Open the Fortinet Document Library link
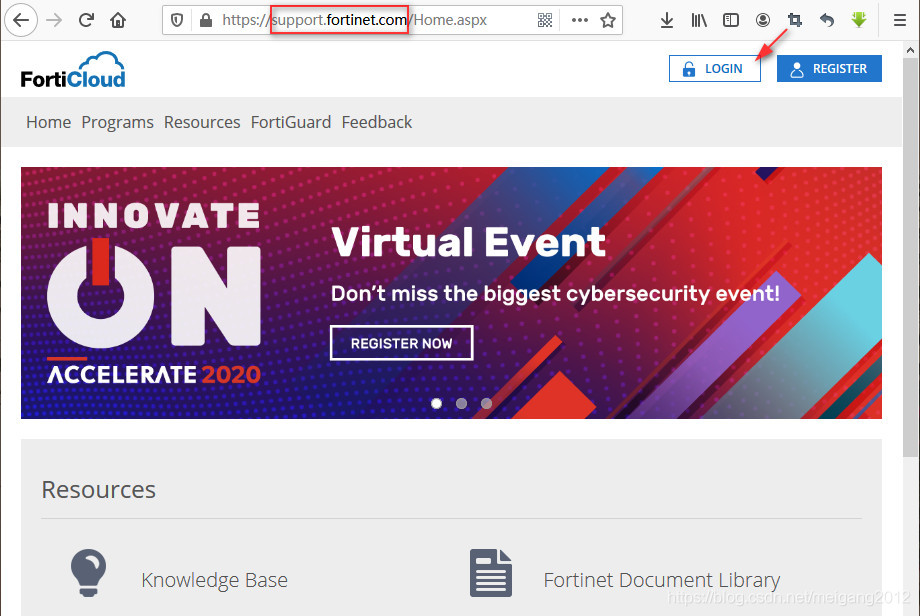Viewport: 920px width, 616px height. pos(661,580)
